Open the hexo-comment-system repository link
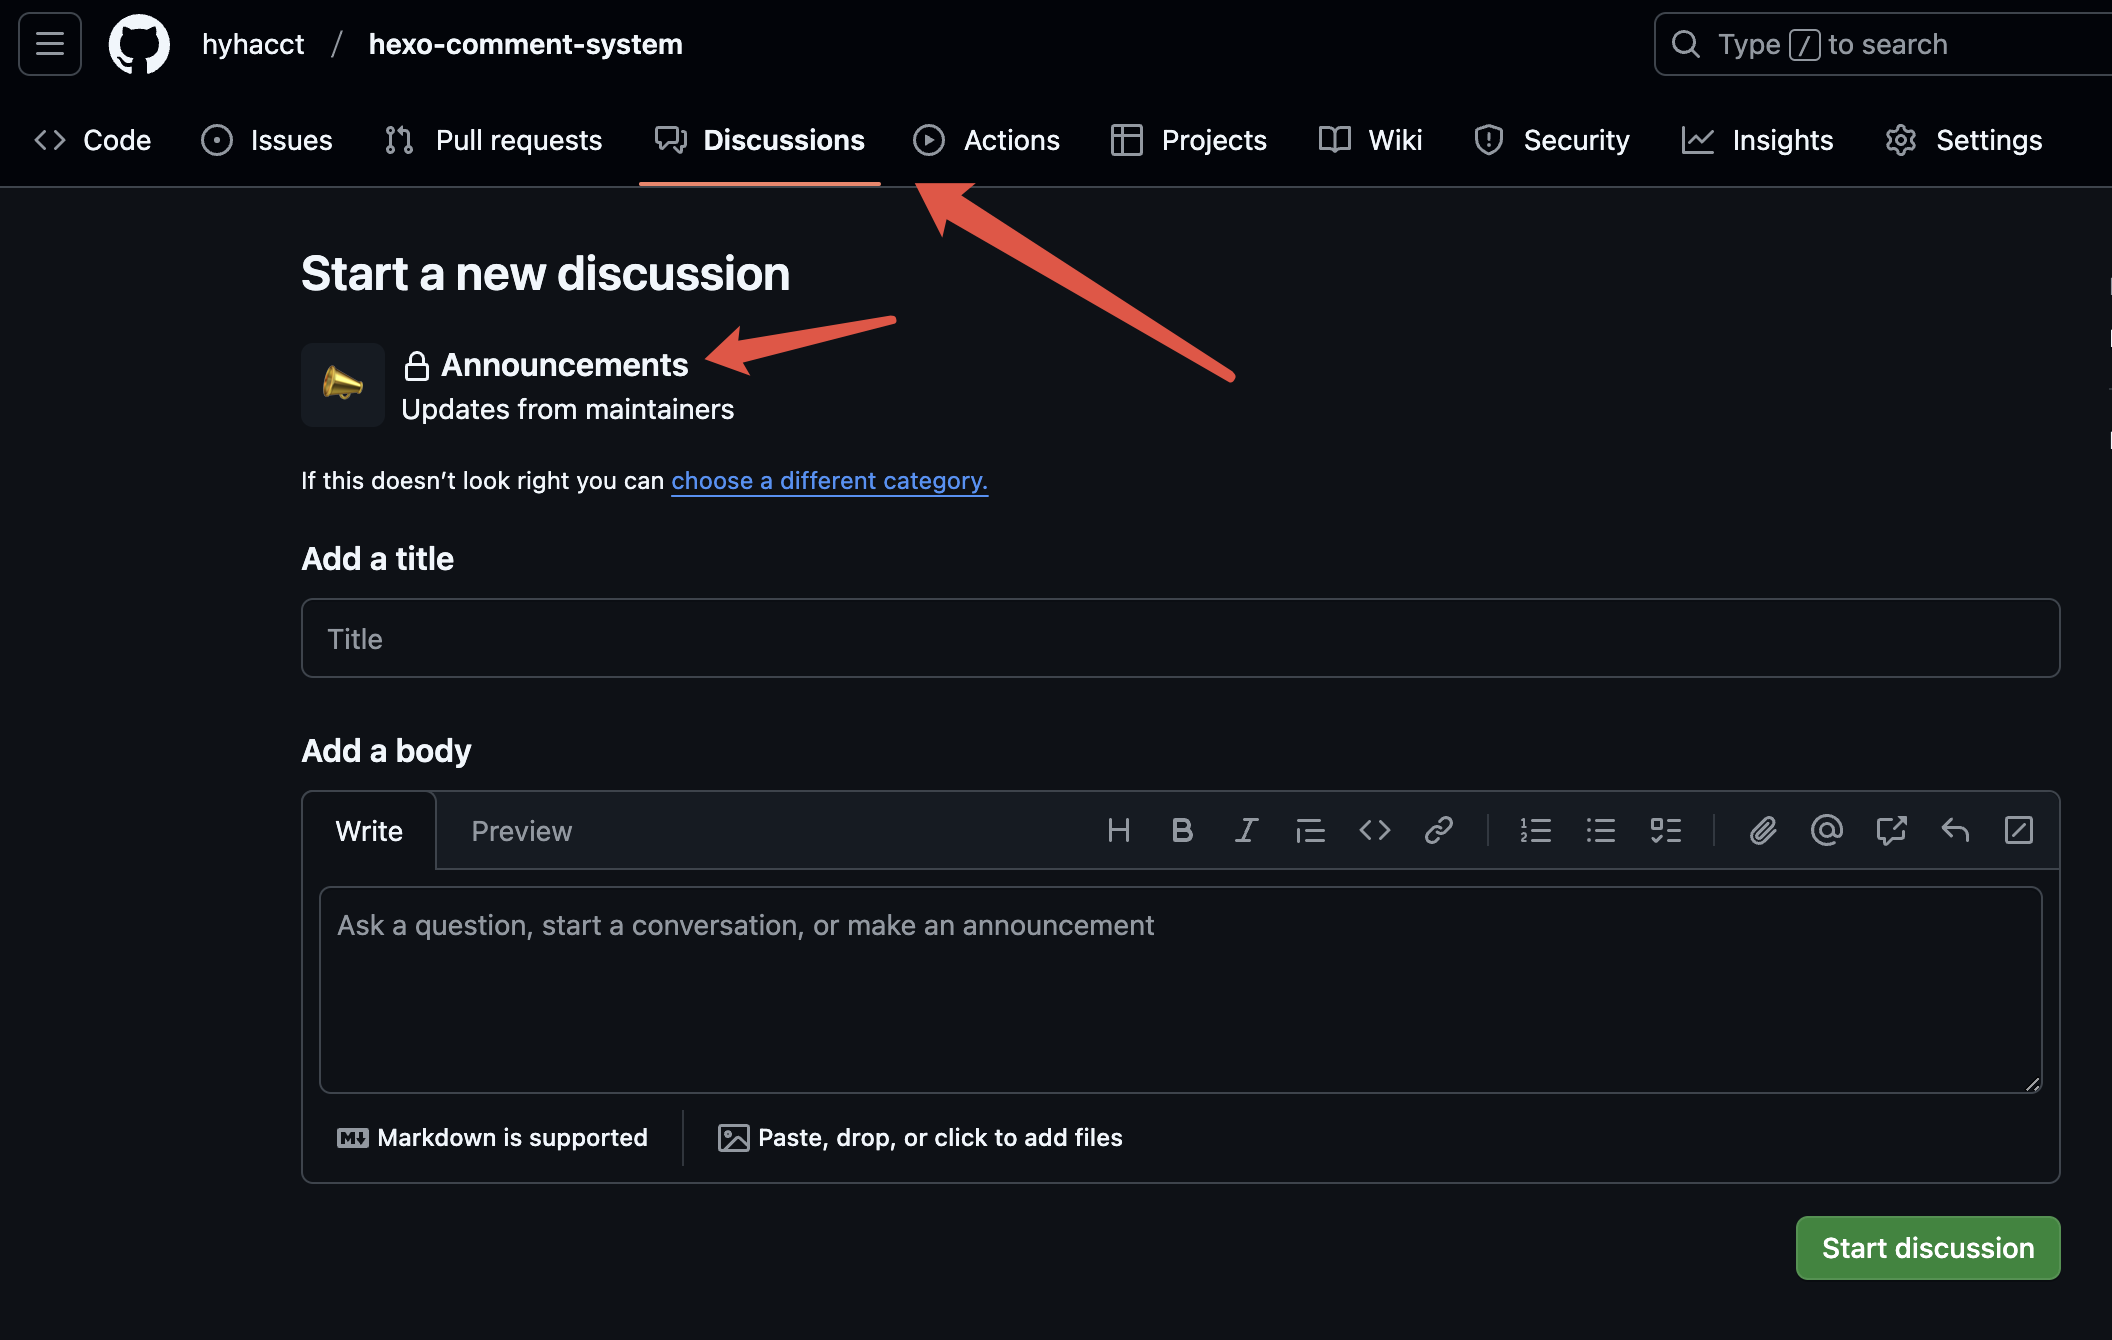Screen dimensions: 2112x1340 525,44
